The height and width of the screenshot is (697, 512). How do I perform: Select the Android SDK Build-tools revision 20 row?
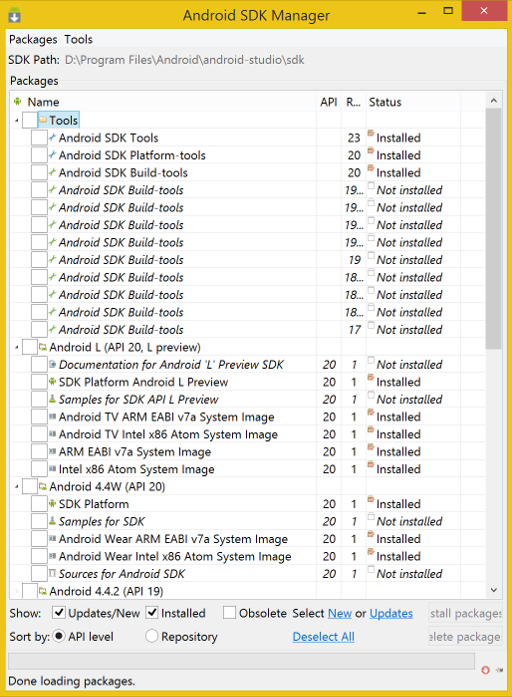click(x=248, y=172)
